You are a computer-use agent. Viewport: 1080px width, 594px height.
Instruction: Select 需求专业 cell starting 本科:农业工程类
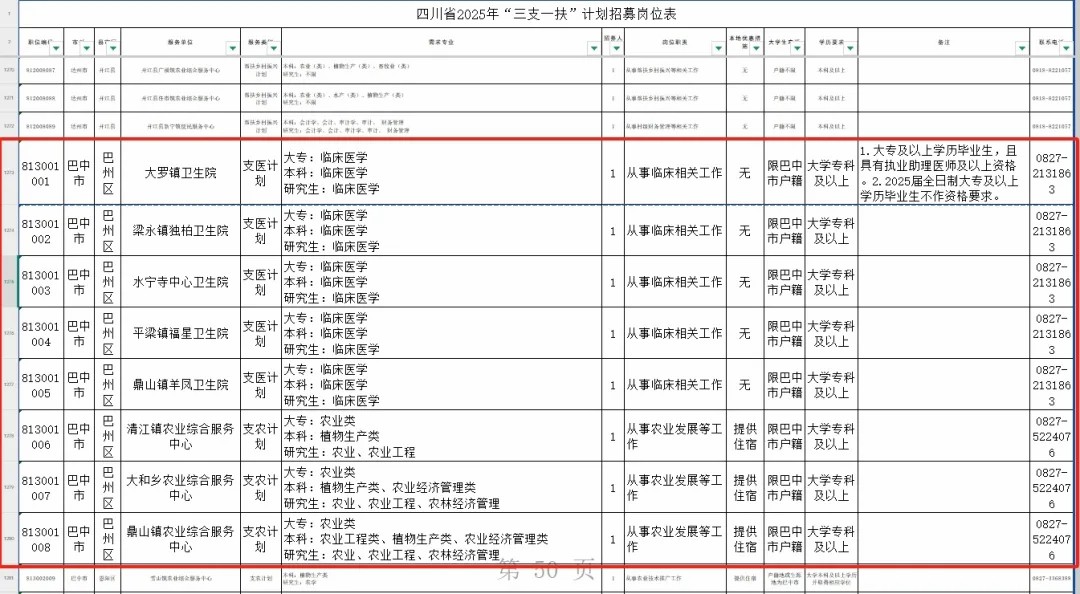coord(442,539)
